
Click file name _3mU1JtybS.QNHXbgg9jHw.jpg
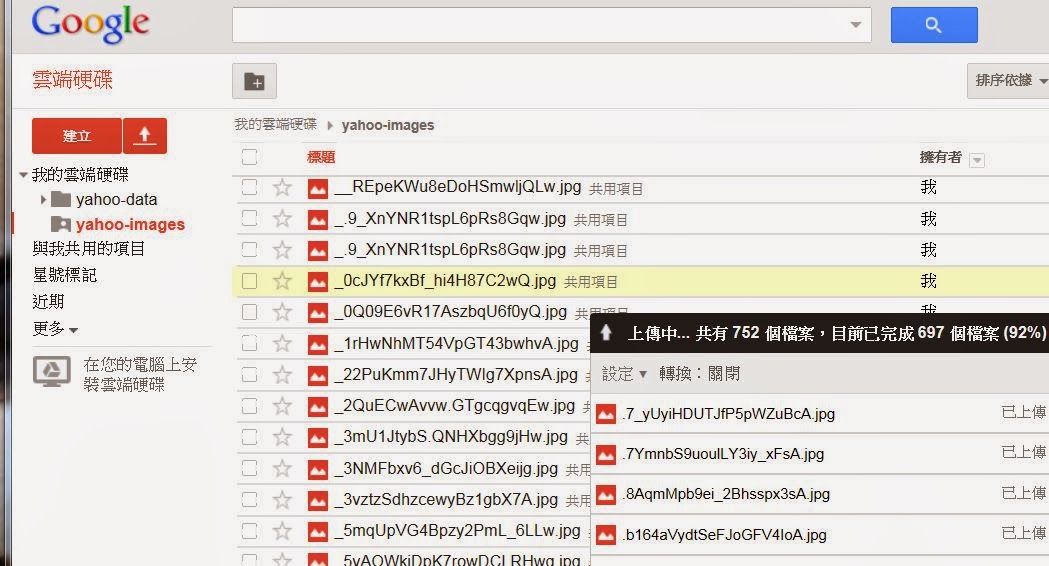(451, 437)
